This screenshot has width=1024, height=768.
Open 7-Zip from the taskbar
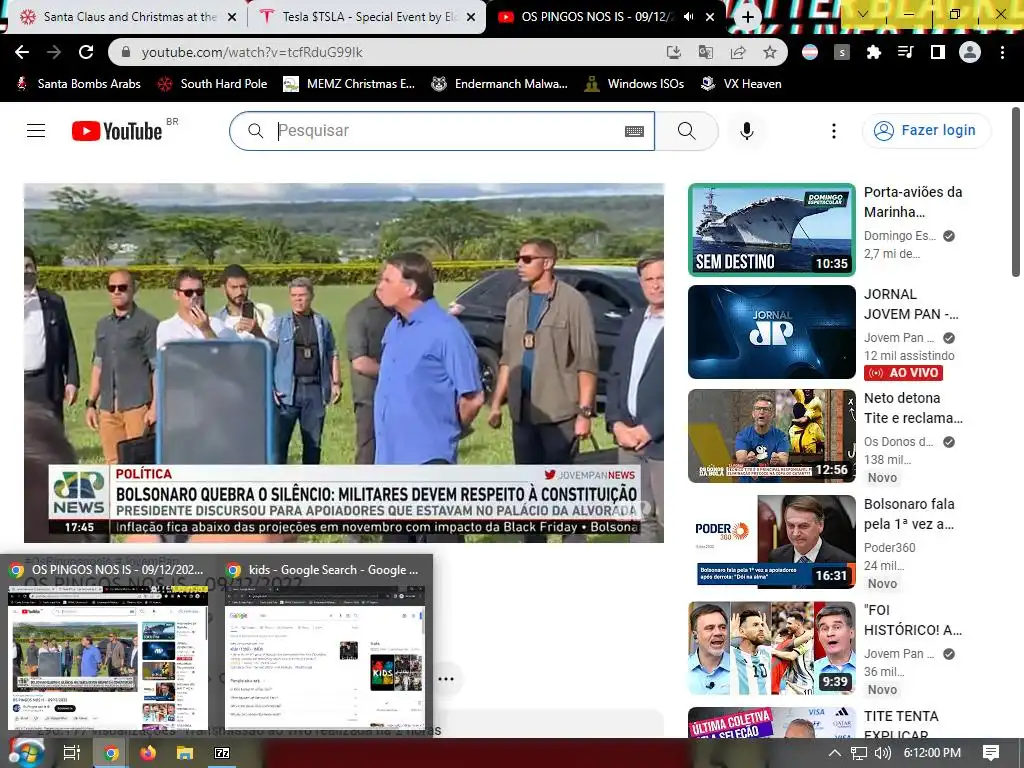tap(222, 753)
